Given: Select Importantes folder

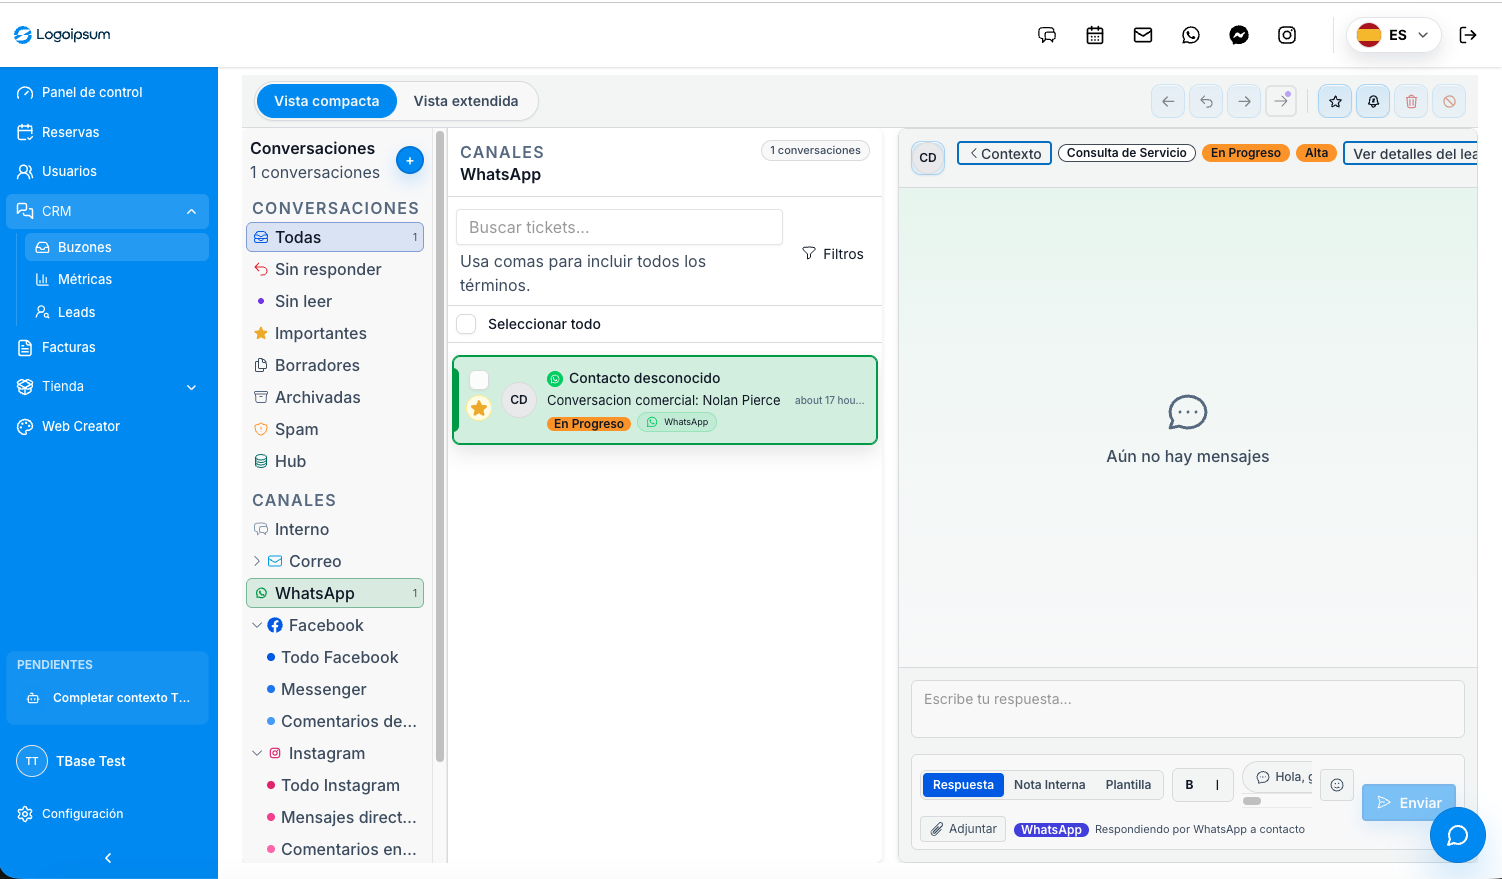Looking at the screenshot, I should point(335,333).
